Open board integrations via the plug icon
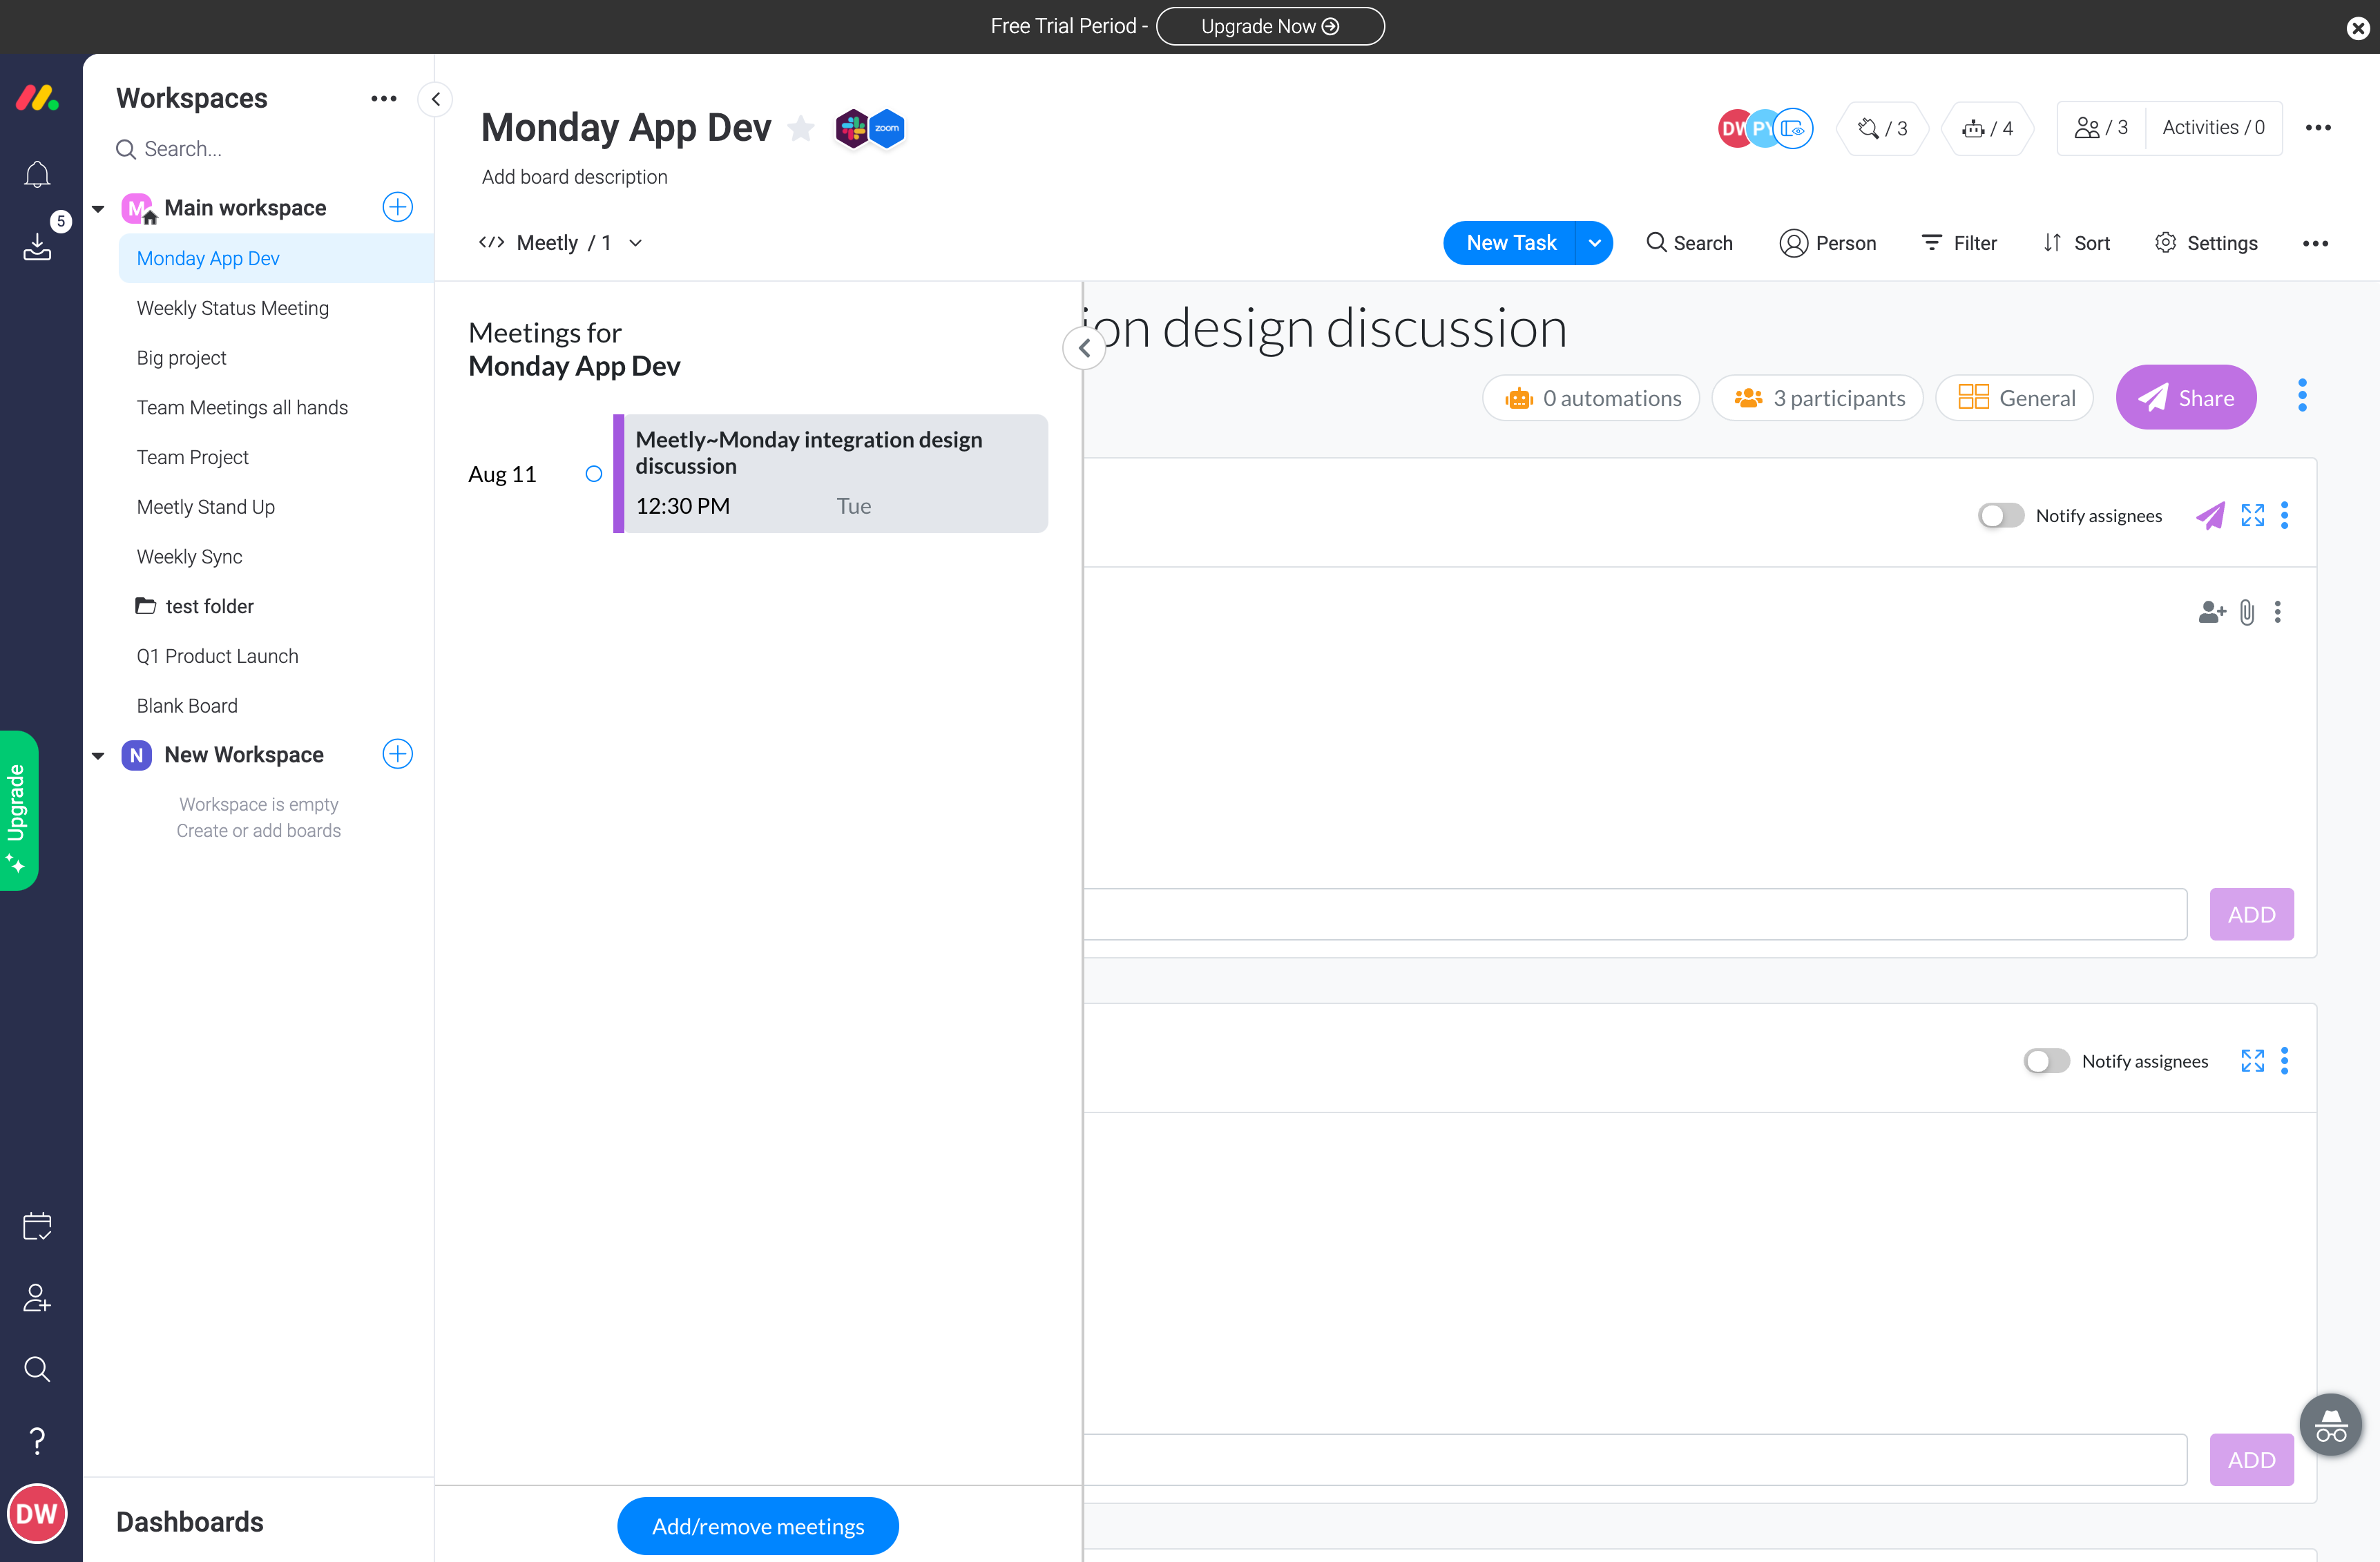Screen dimensions: 2380x1562 coord(1870,128)
